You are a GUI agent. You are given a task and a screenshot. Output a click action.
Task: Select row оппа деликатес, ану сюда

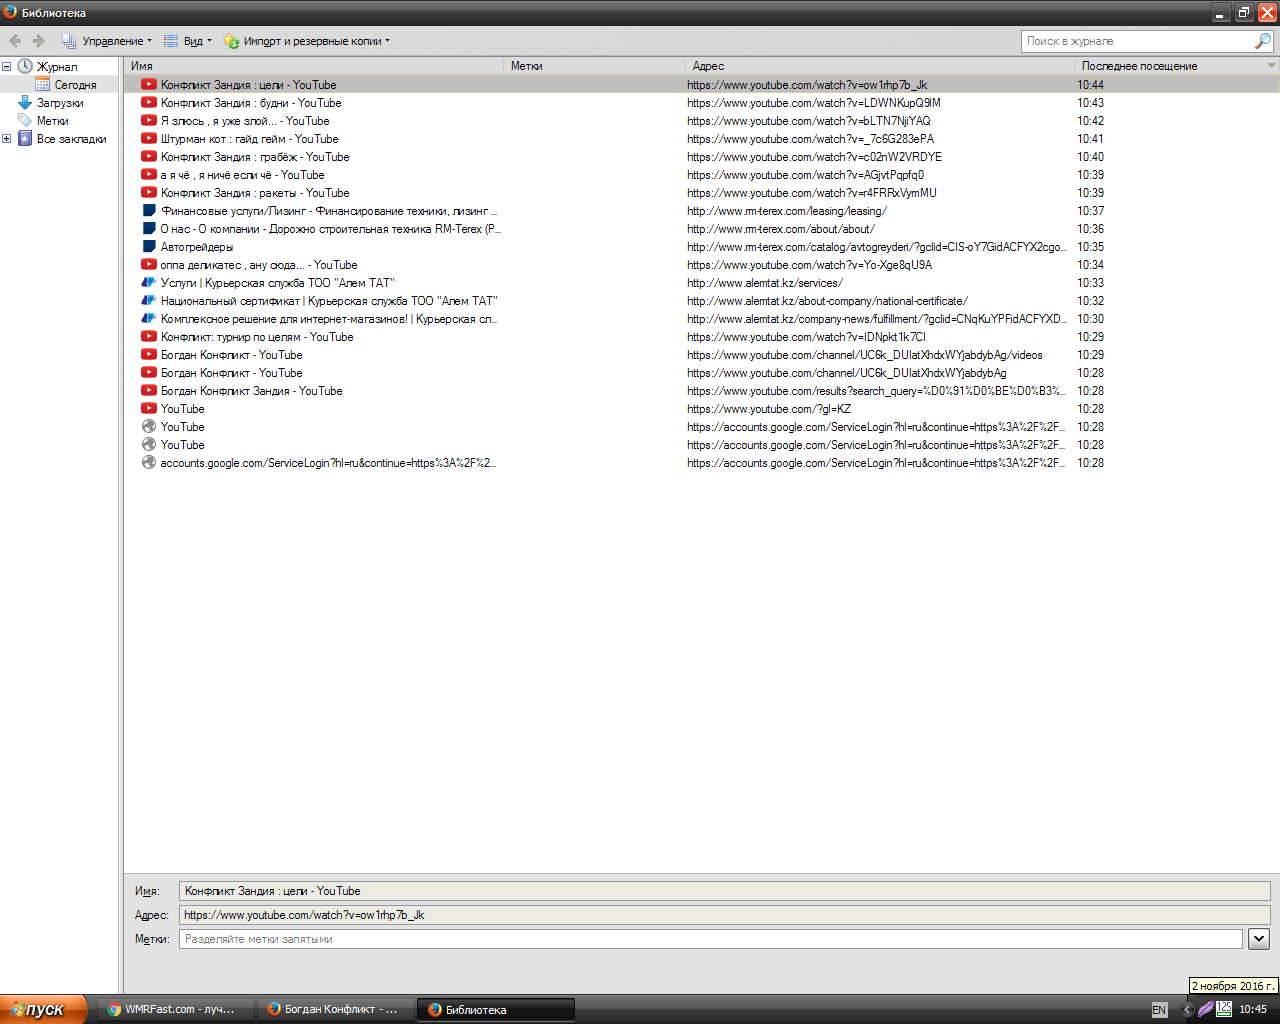pyautogui.click(x=702, y=265)
